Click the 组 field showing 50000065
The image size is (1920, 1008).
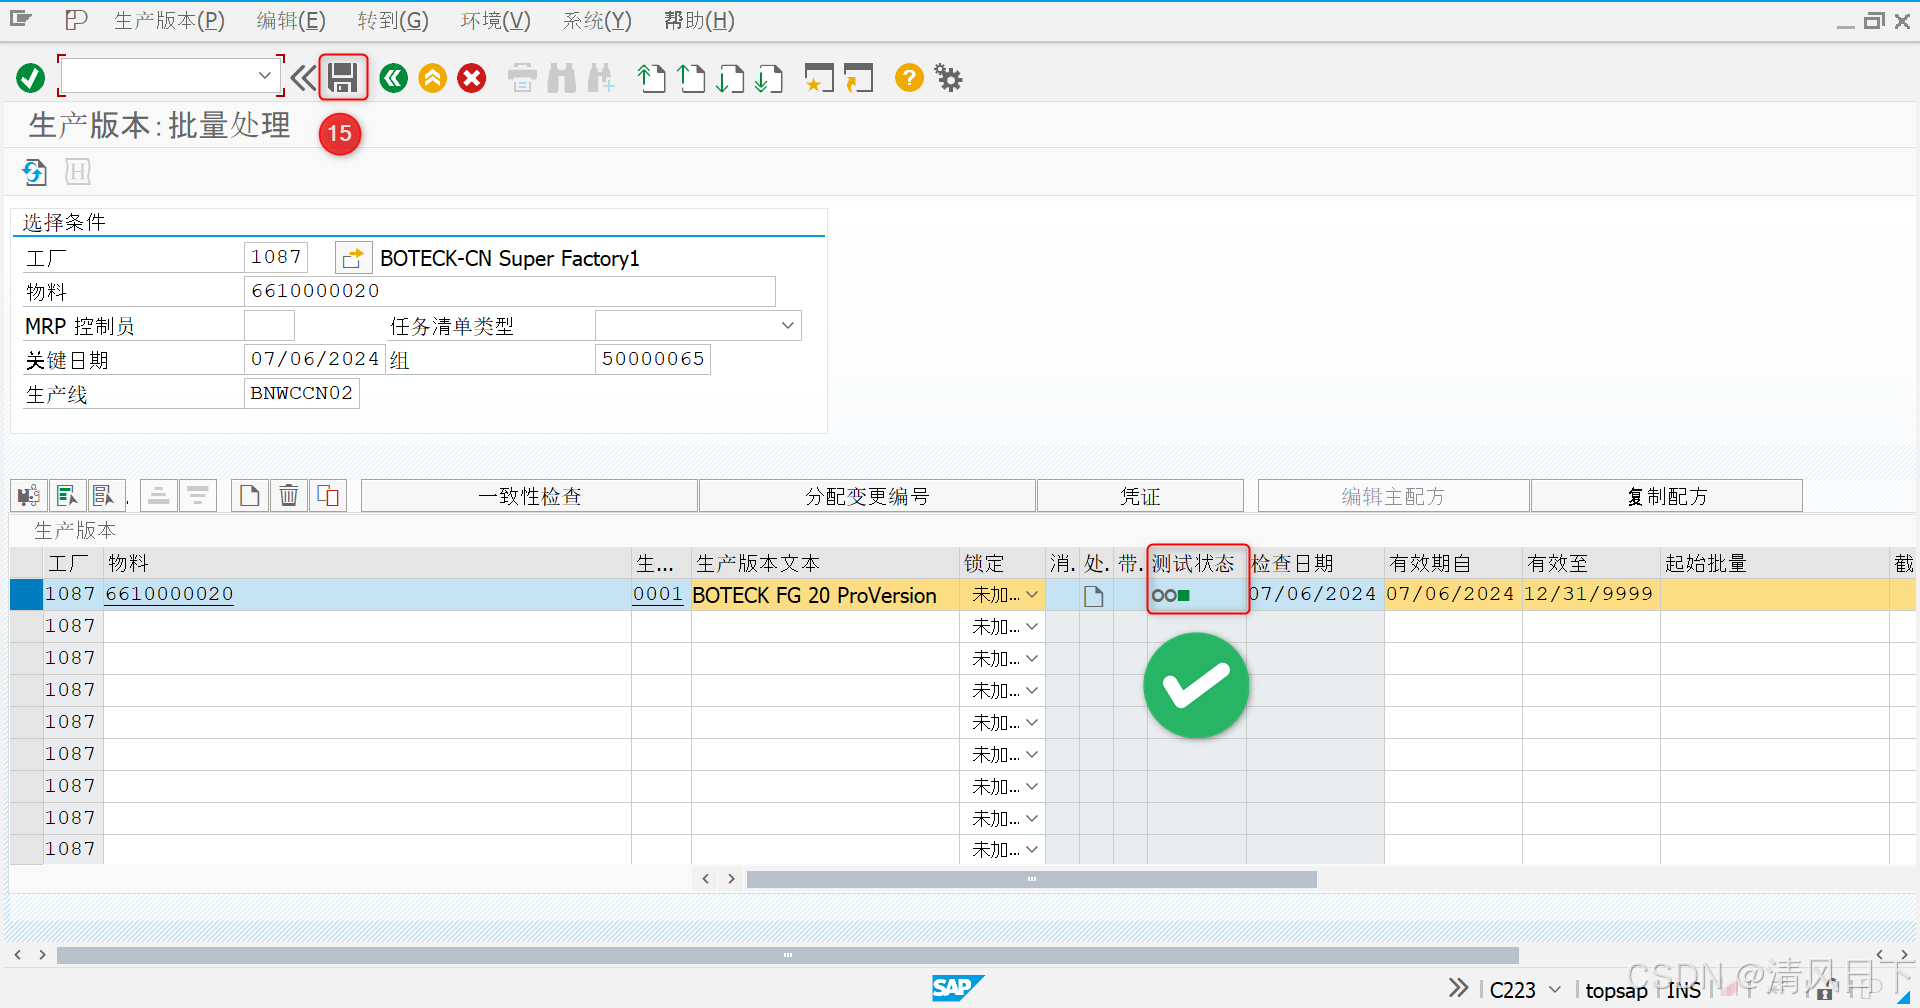pos(652,359)
